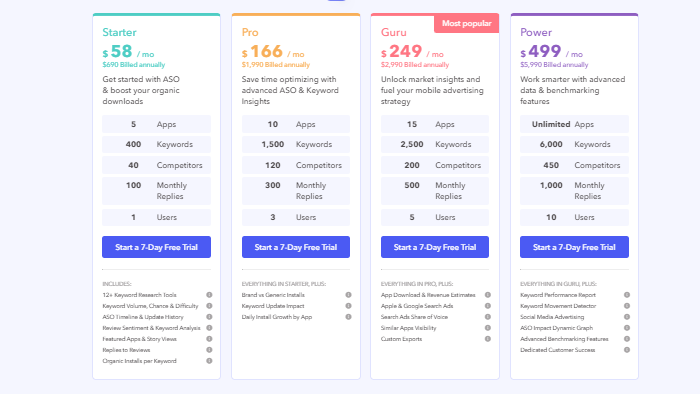The height and width of the screenshot is (394, 700).
Task: Click the 40 Competitors row in Starter
Action: point(156,165)
